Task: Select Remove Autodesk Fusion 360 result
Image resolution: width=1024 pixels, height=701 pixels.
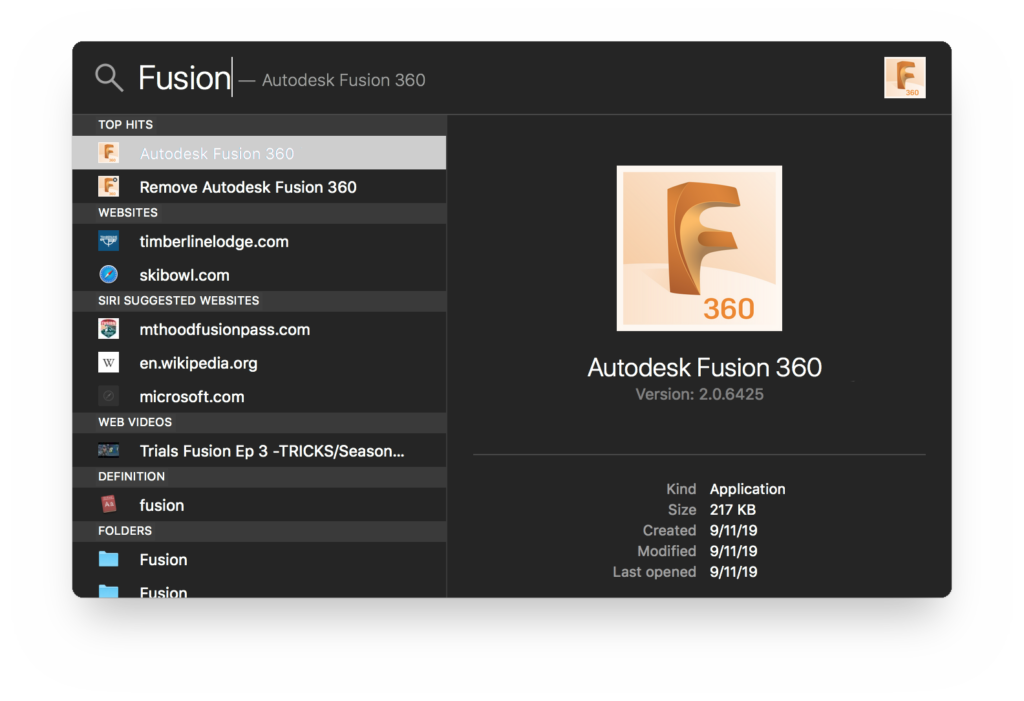Action: (259, 187)
